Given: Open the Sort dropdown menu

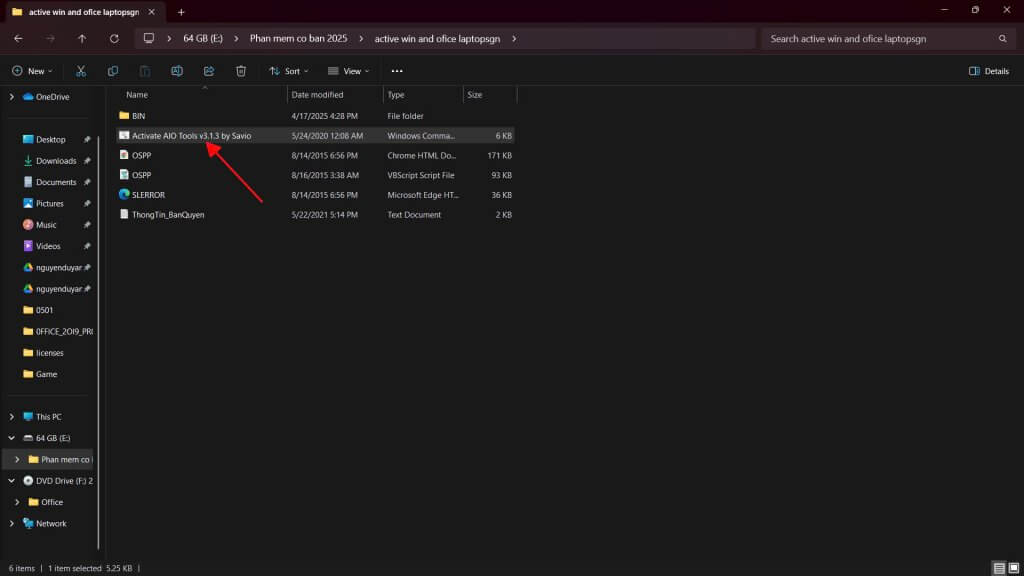Looking at the screenshot, I should click(x=289, y=71).
